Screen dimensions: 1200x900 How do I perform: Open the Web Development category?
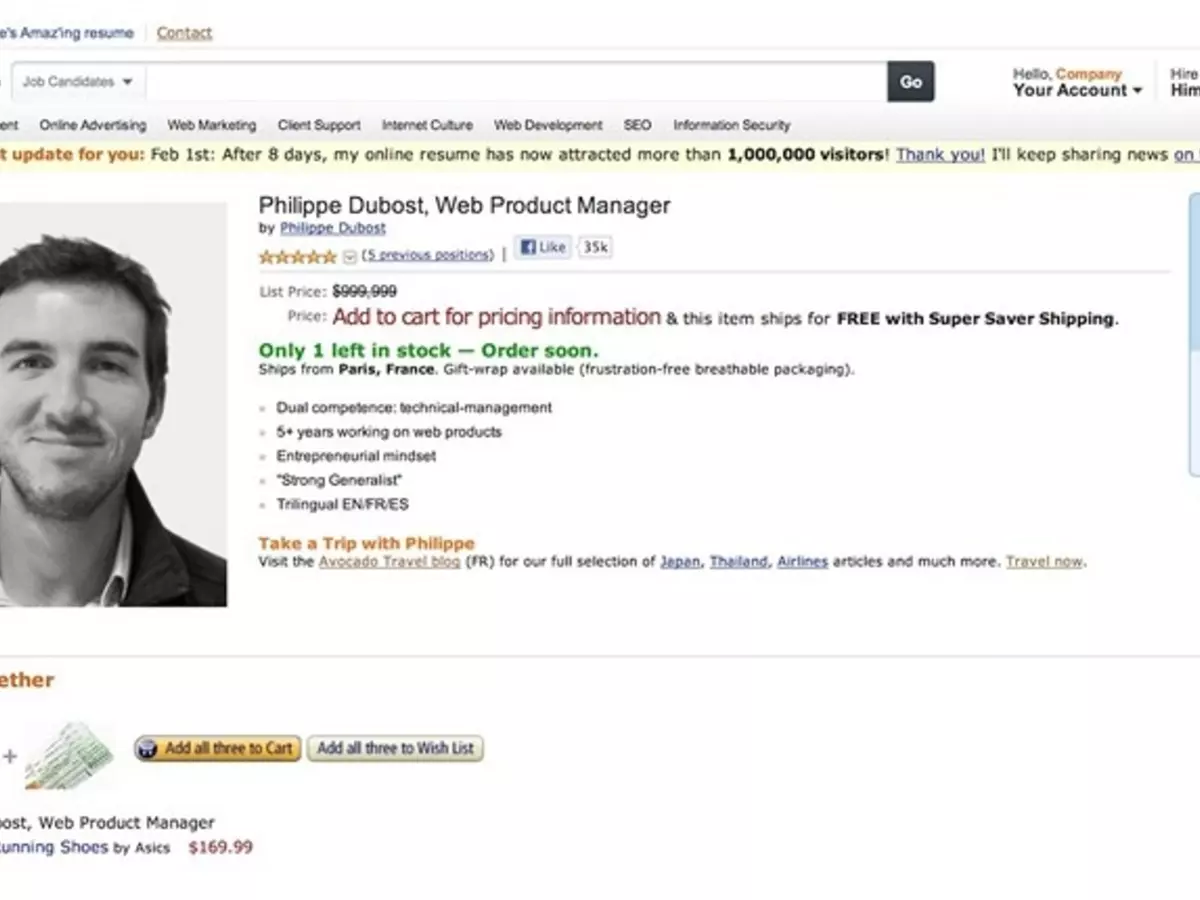pos(548,125)
